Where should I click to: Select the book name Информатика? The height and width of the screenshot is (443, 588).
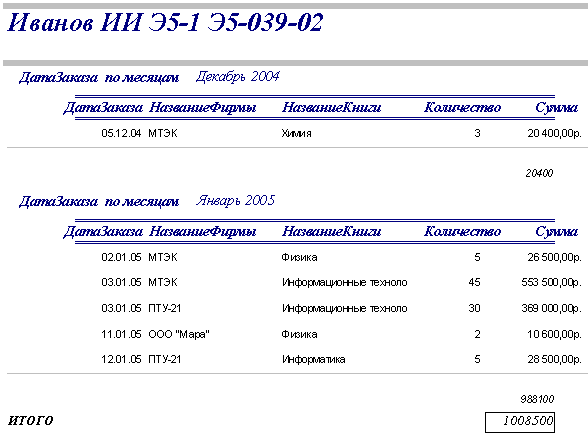click(x=314, y=359)
